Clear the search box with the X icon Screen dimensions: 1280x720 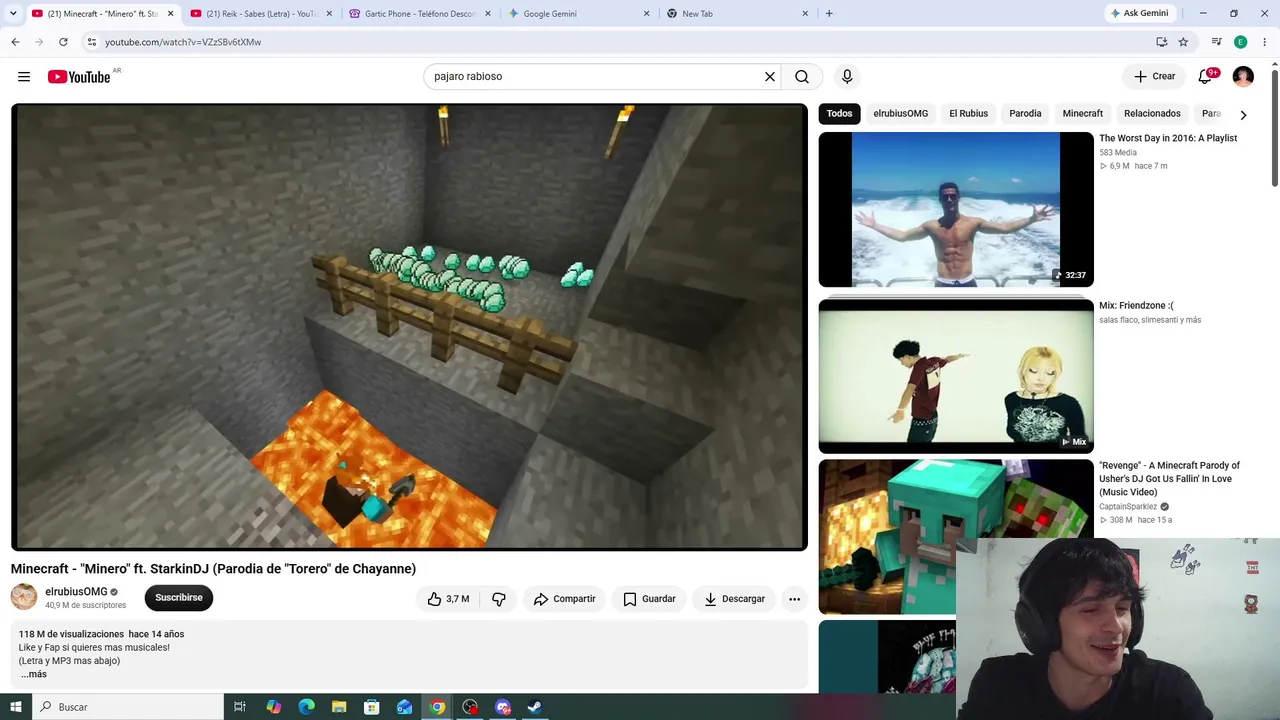[770, 77]
